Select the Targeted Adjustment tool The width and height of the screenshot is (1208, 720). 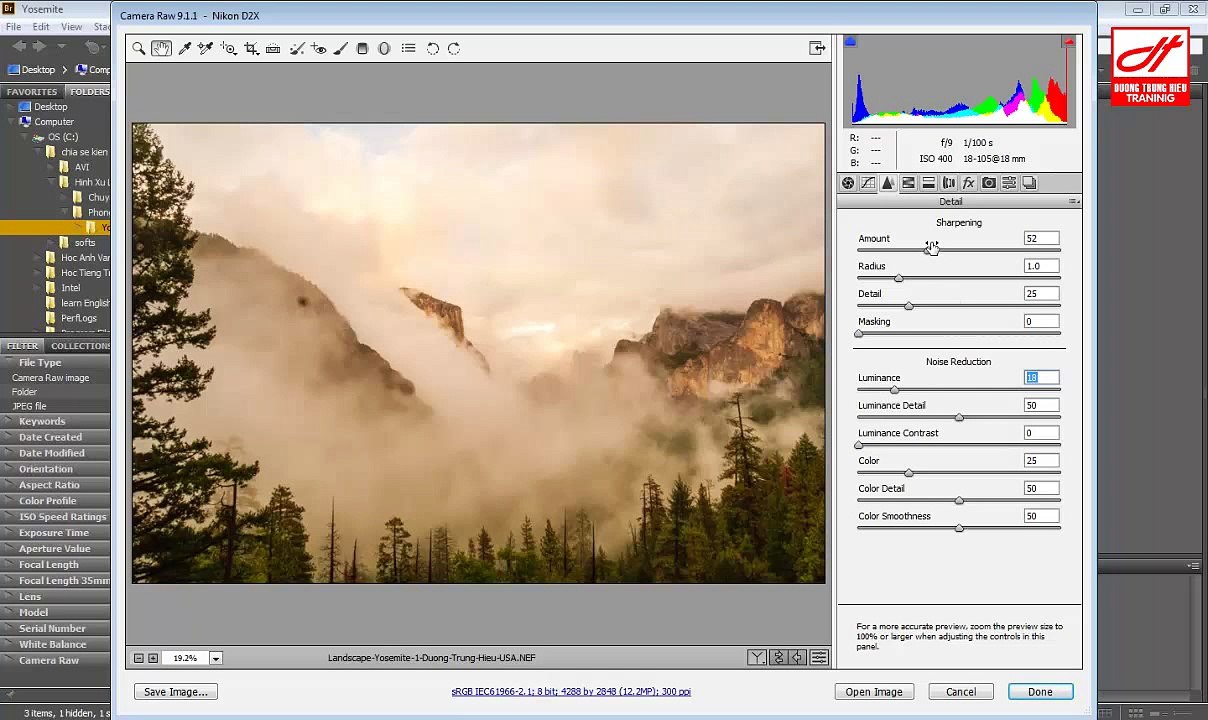click(x=229, y=48)
